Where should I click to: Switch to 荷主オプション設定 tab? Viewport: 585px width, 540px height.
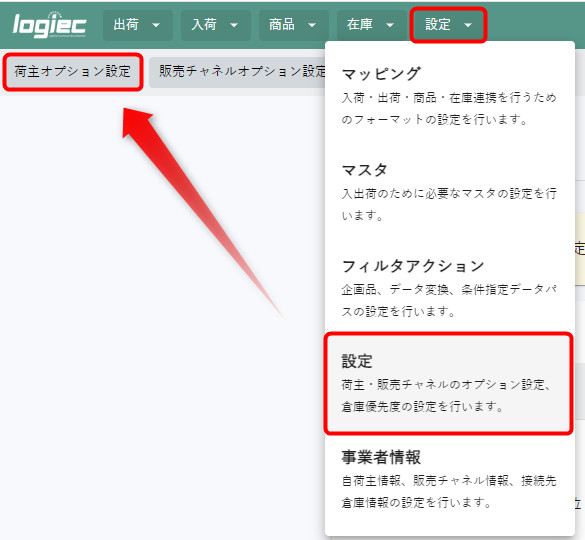pos(73,72)
